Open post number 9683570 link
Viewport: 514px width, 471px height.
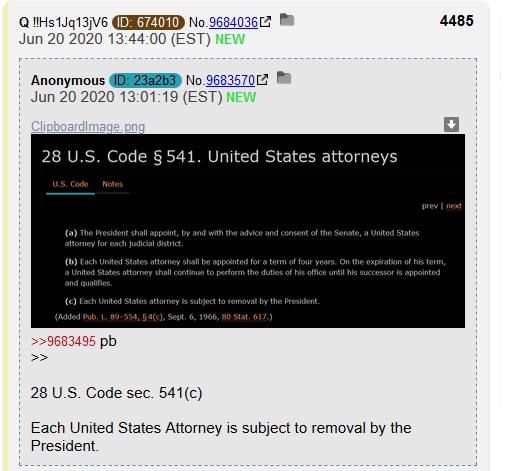230,80
